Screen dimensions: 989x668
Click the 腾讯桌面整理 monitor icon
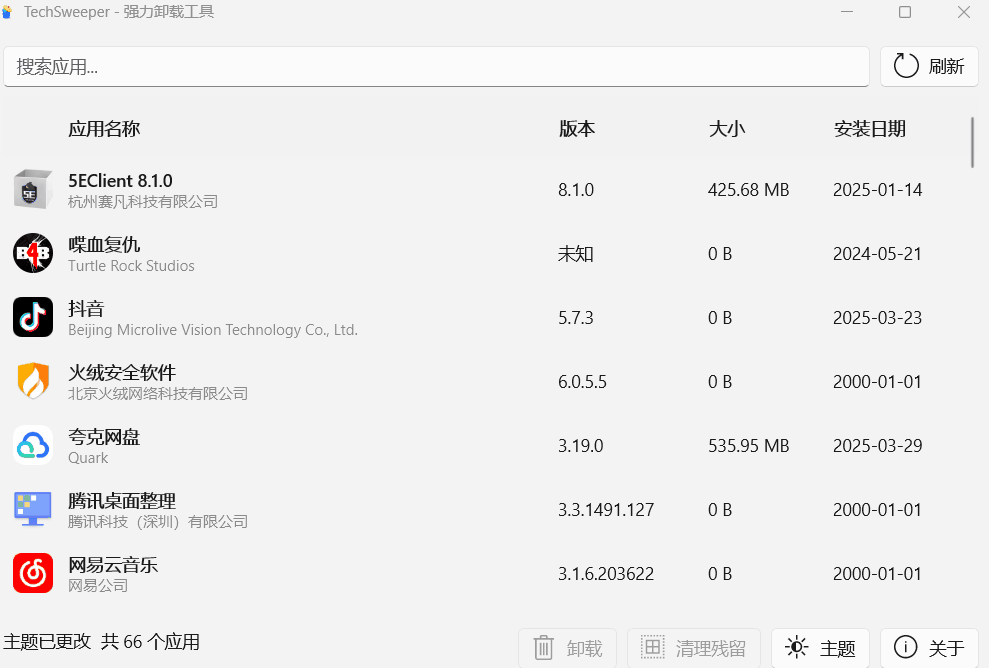[x=33, y=509]
